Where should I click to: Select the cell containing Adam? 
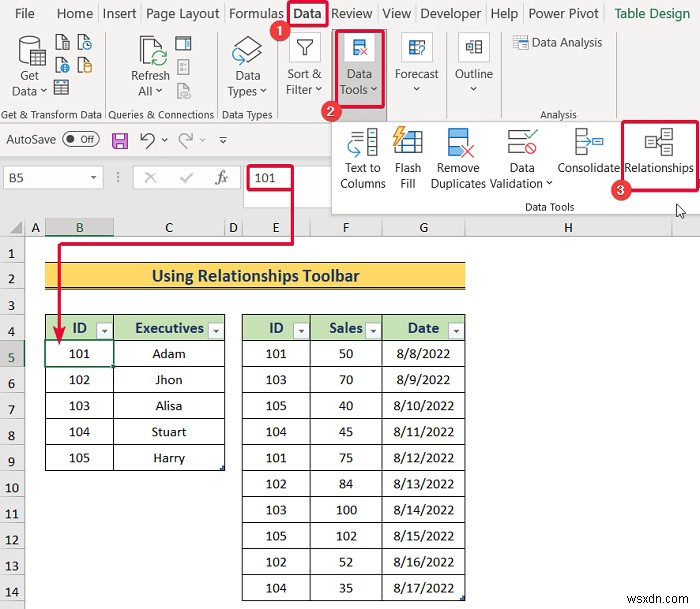pos(169,354)
